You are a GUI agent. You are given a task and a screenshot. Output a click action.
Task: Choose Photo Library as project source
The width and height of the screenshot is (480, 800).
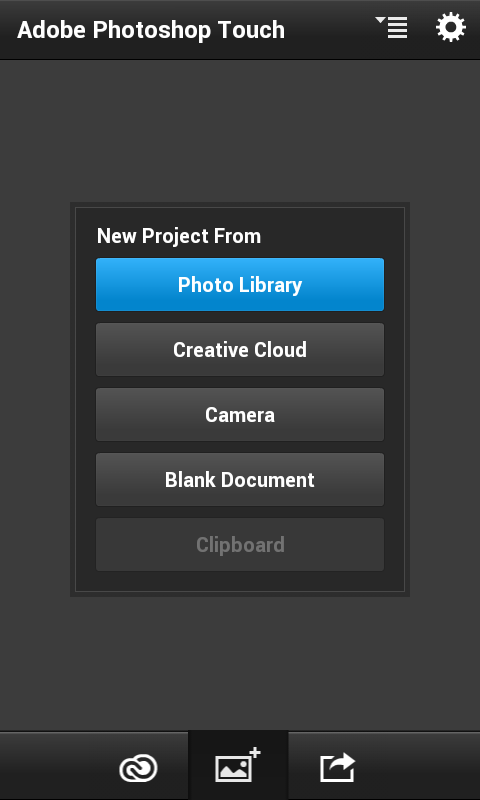(x=240, y=285)
